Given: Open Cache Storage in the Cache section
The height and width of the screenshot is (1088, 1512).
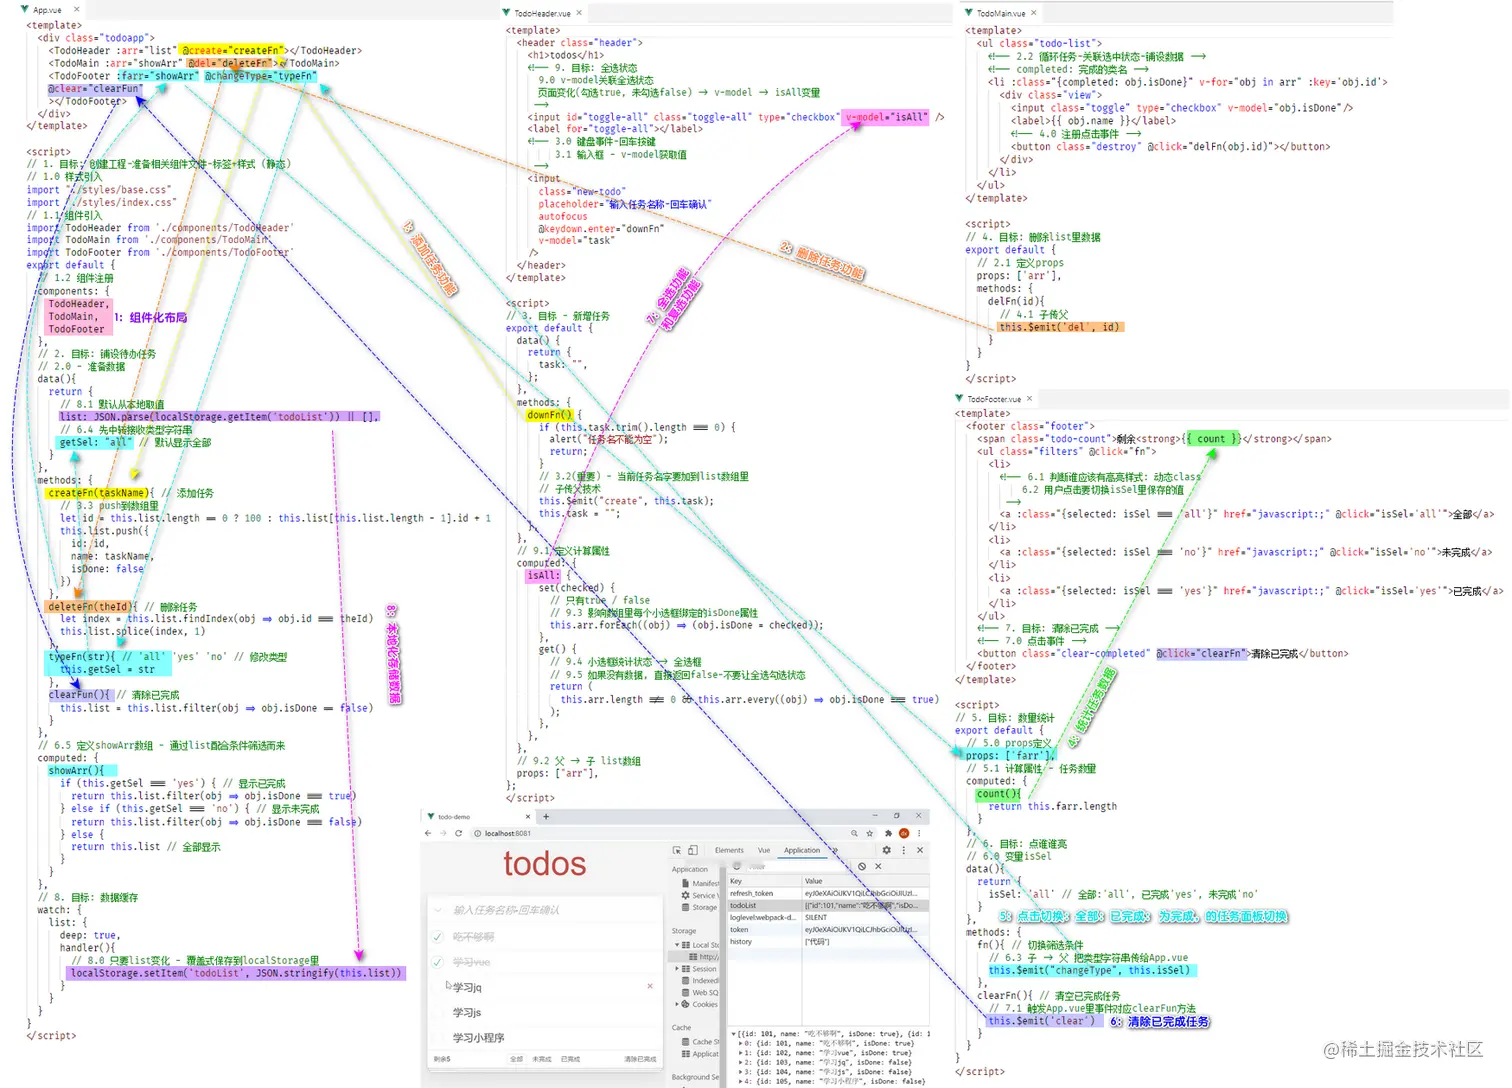Looking at the screenshot, I should (700, 1042).
